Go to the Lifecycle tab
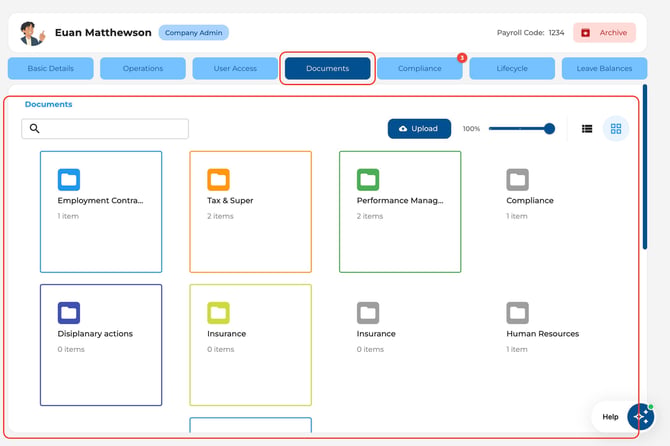This screenshot has height=446, width=670. coord(512,68)
